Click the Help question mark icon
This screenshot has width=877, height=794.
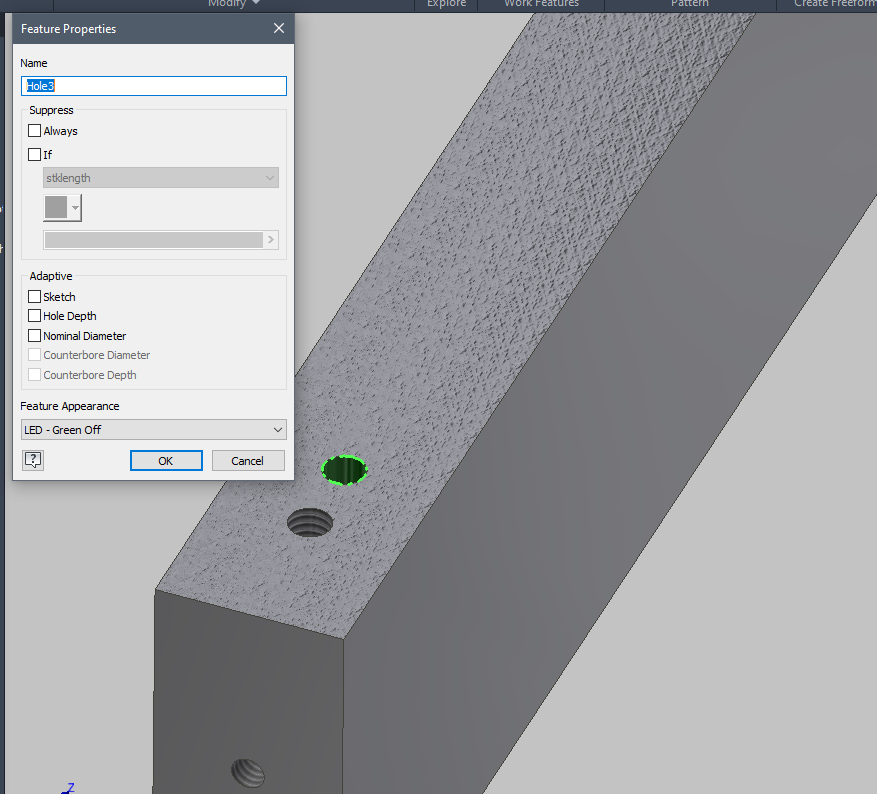(x=33, y=460)
